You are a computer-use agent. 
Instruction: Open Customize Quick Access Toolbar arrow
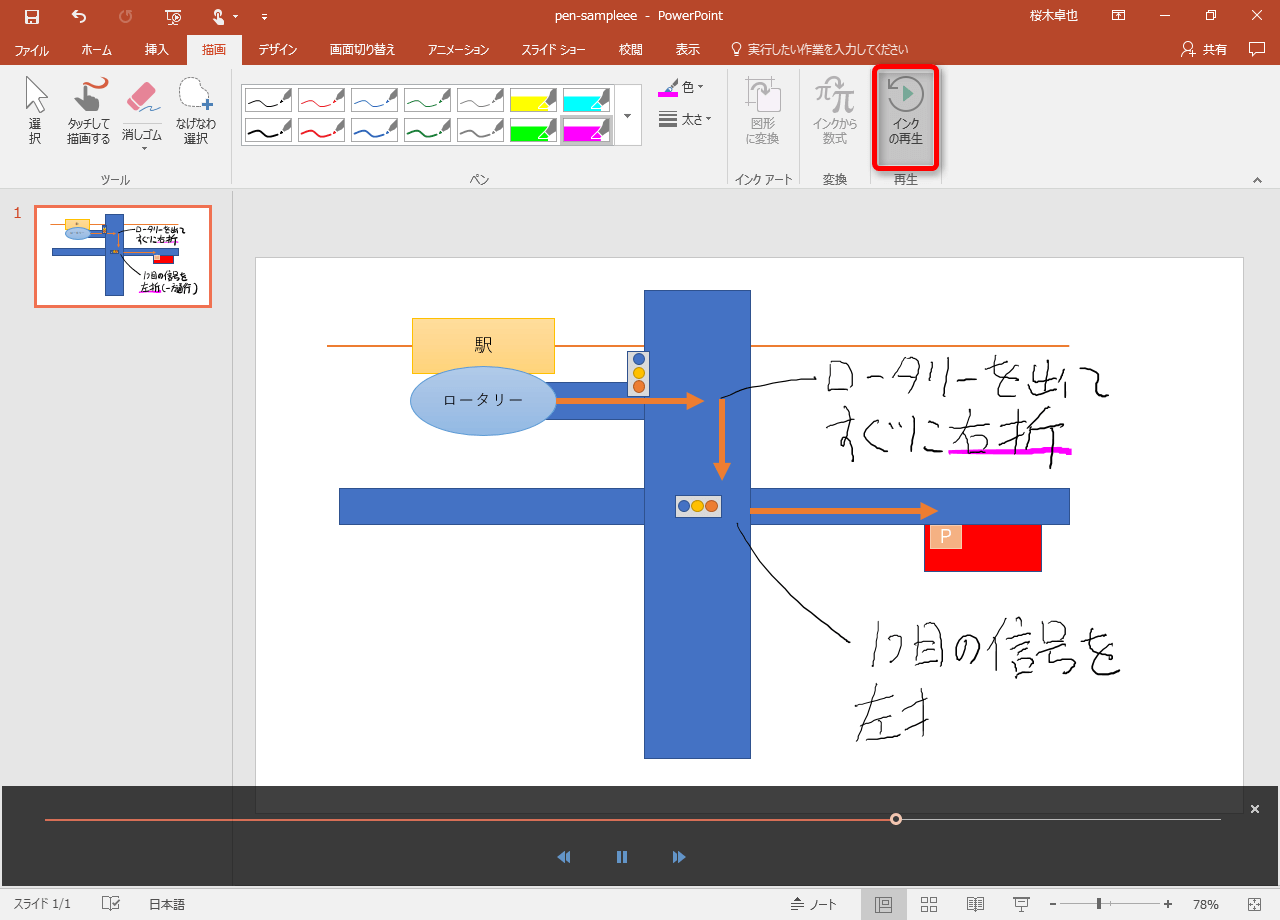pos(264,17)
